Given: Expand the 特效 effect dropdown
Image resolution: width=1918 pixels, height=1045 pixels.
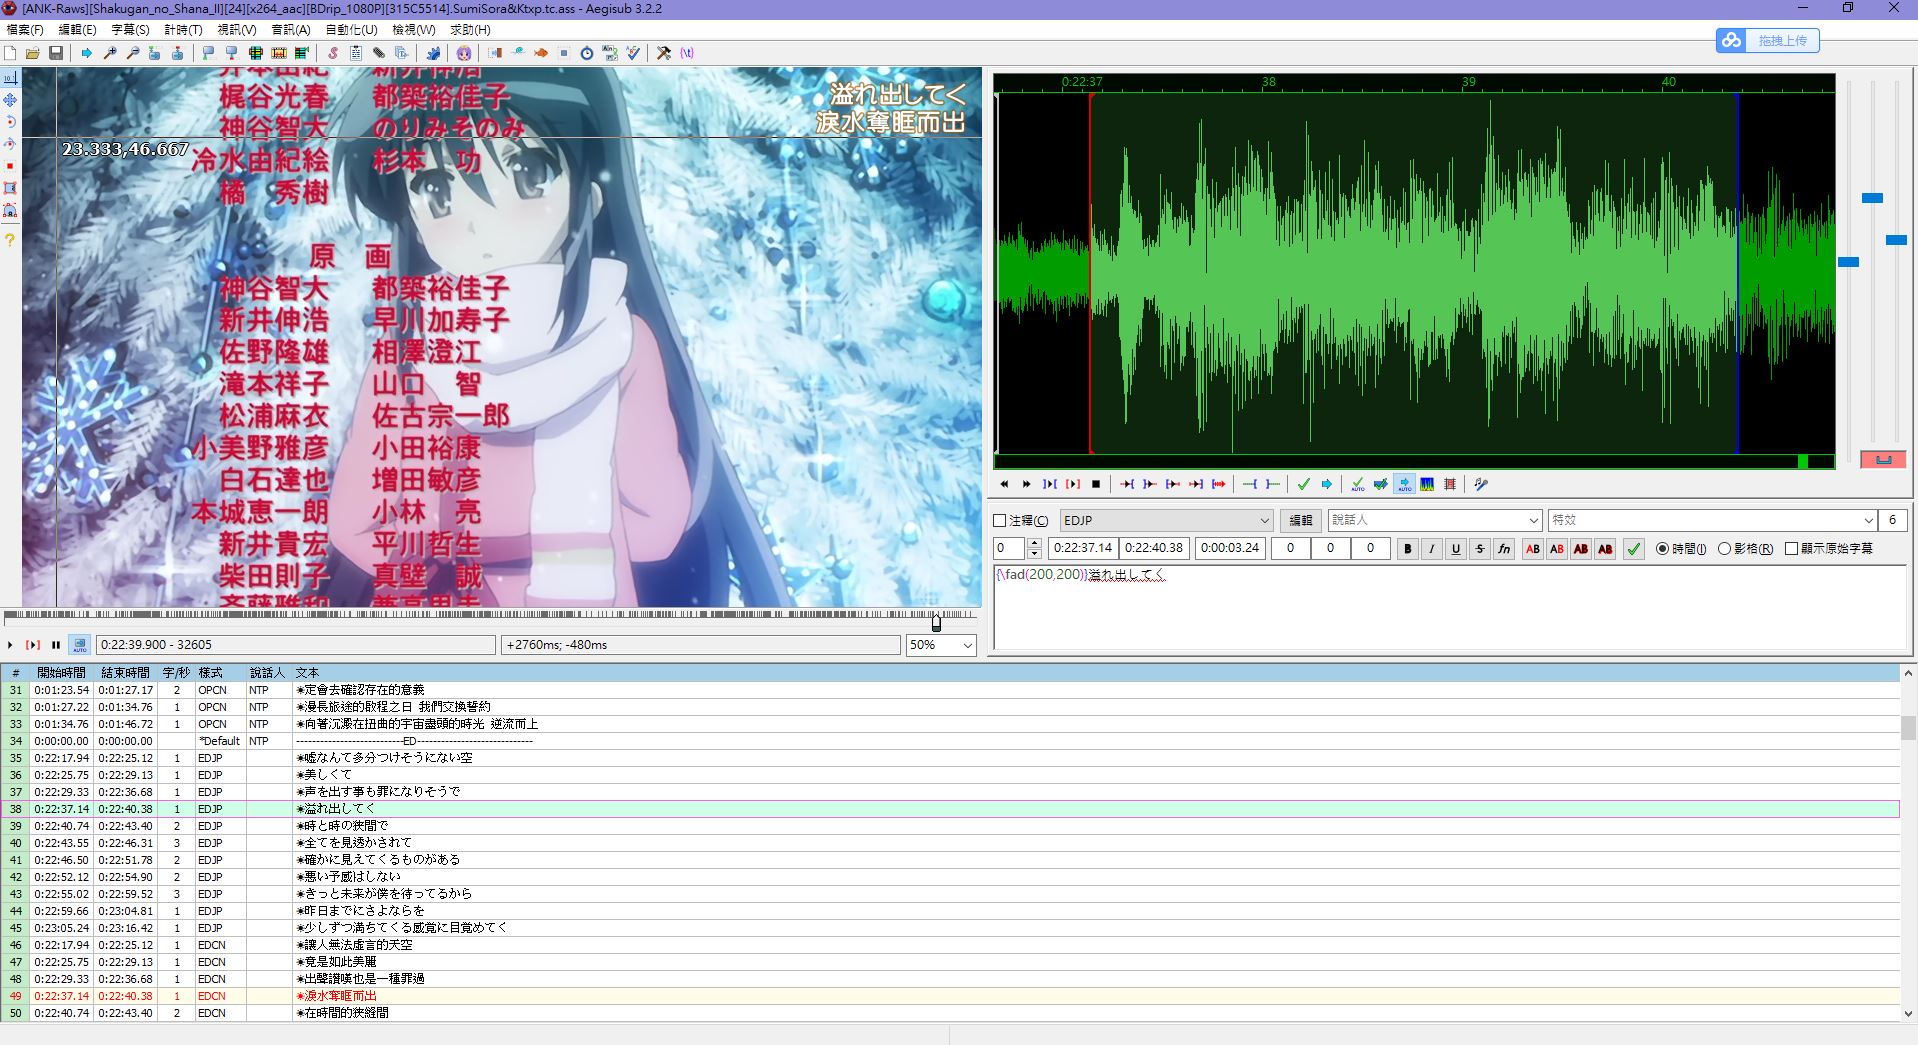Looking at the screenshot, I should click(x=1868, y=521).
